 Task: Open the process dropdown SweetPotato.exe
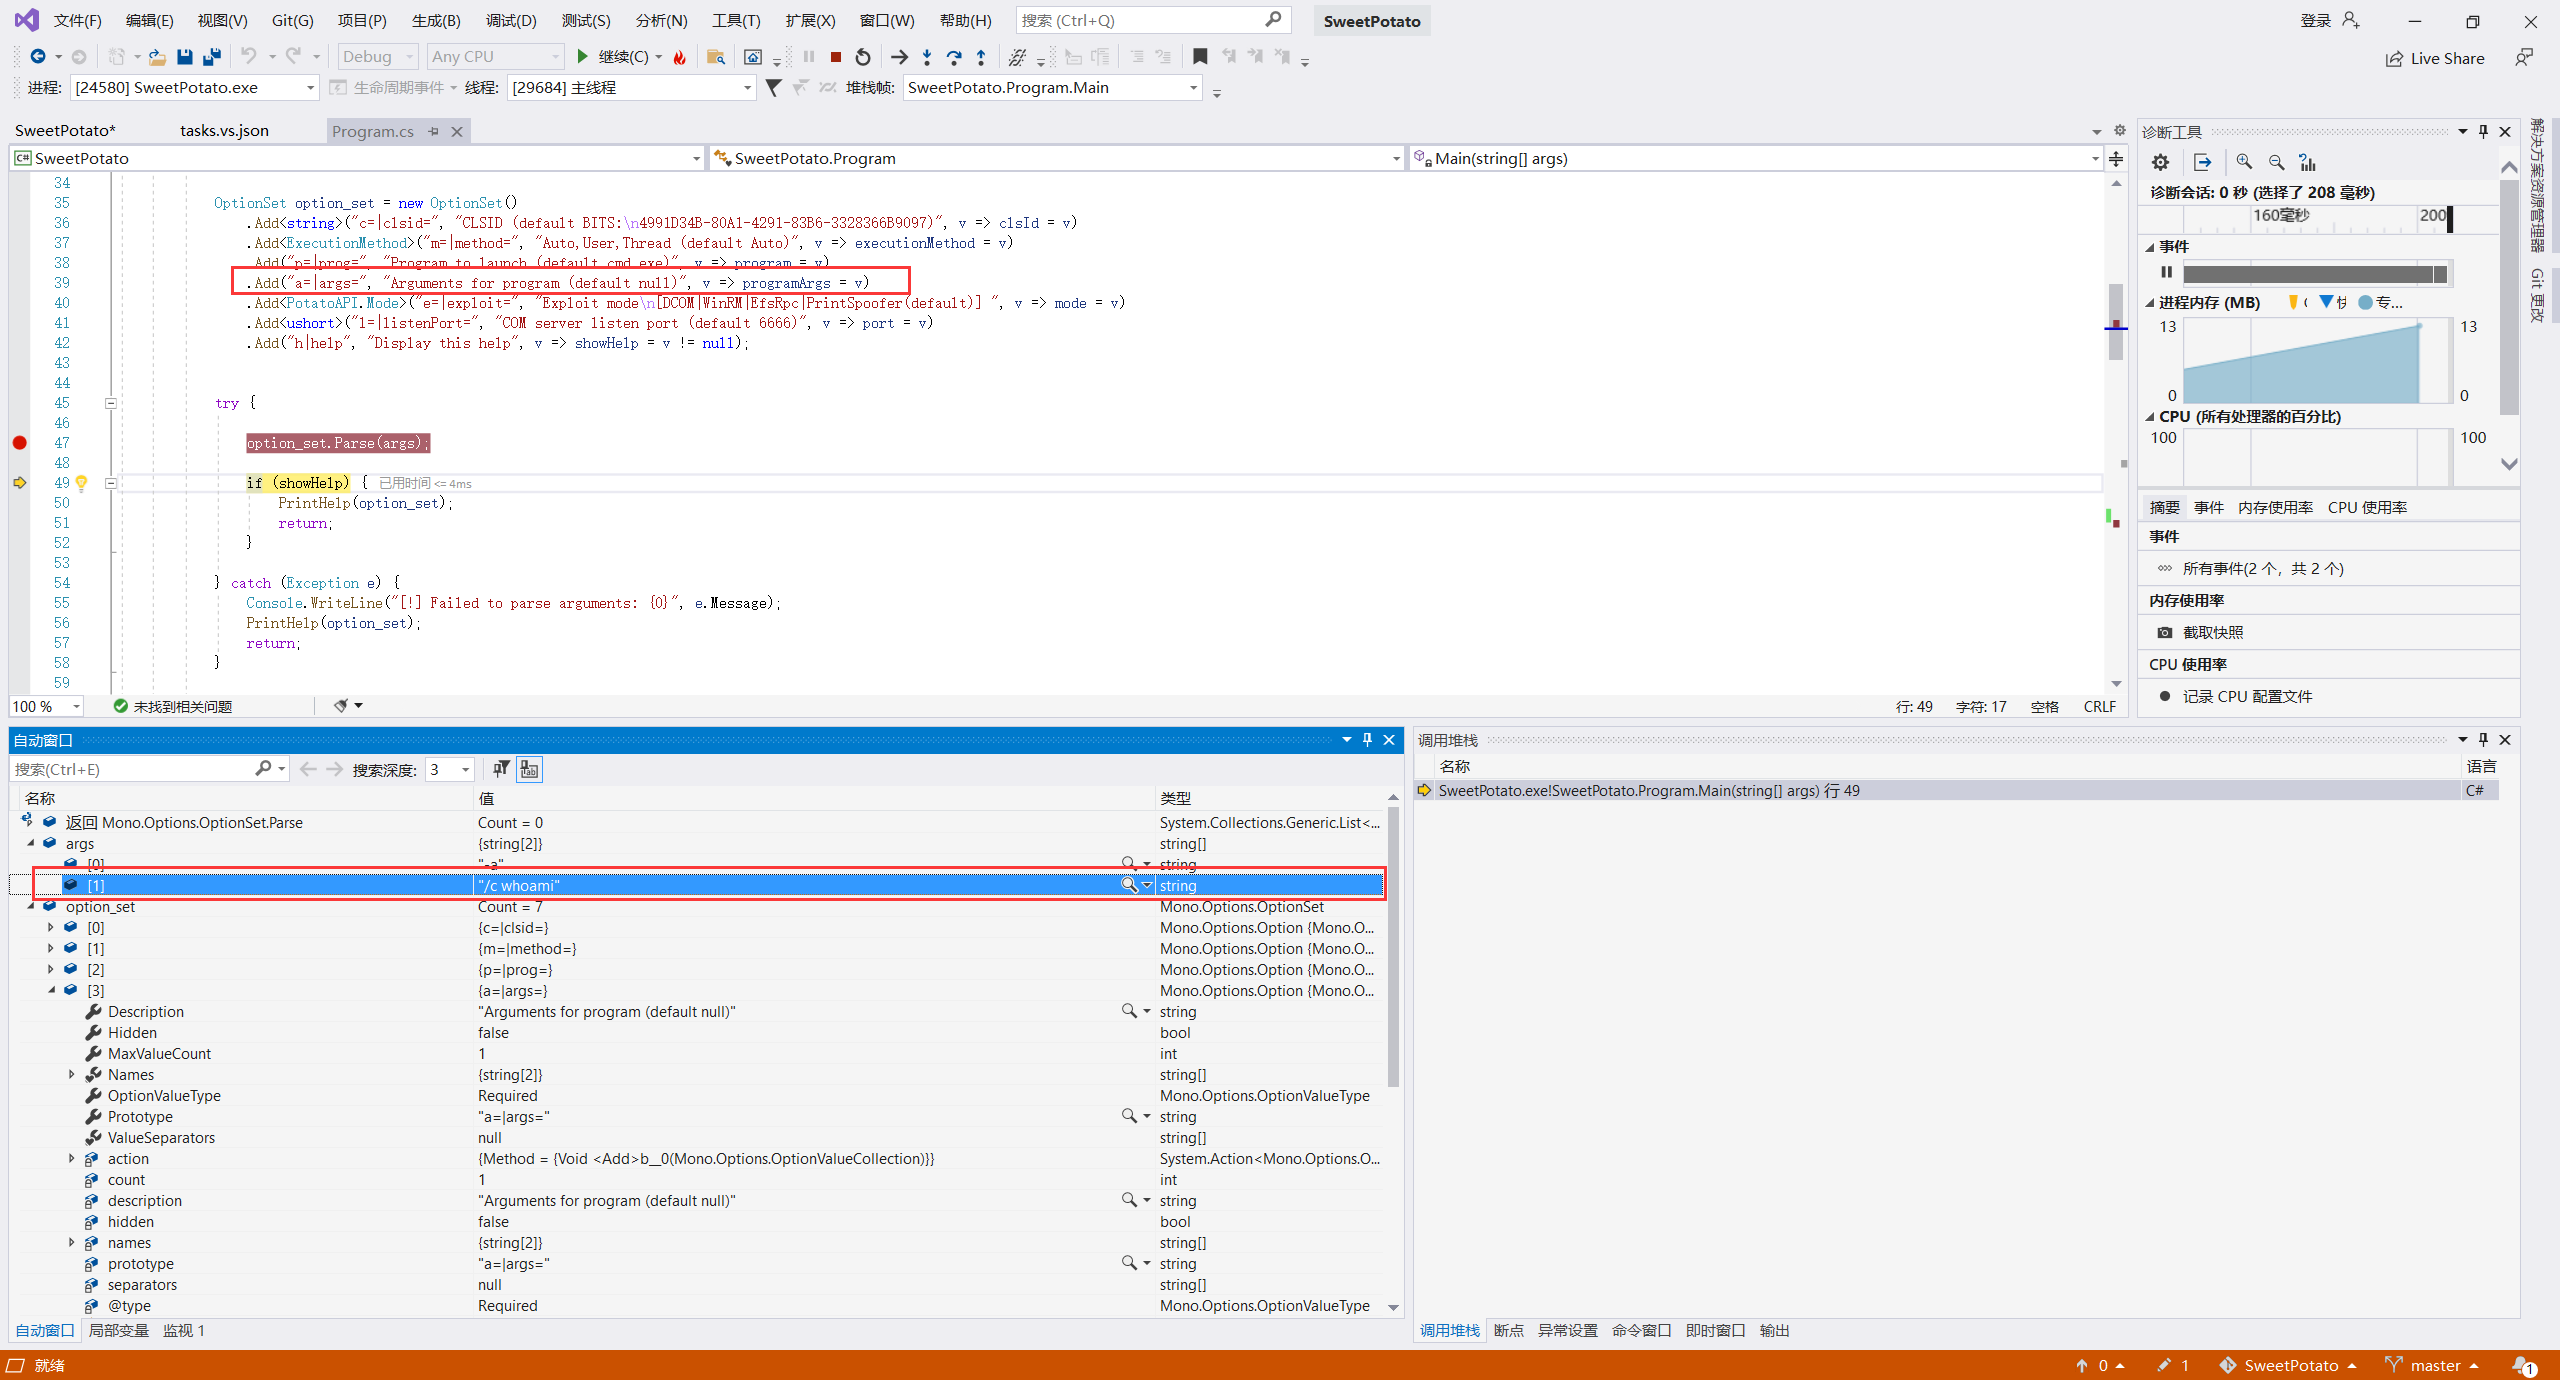click(x=310, y=88)
